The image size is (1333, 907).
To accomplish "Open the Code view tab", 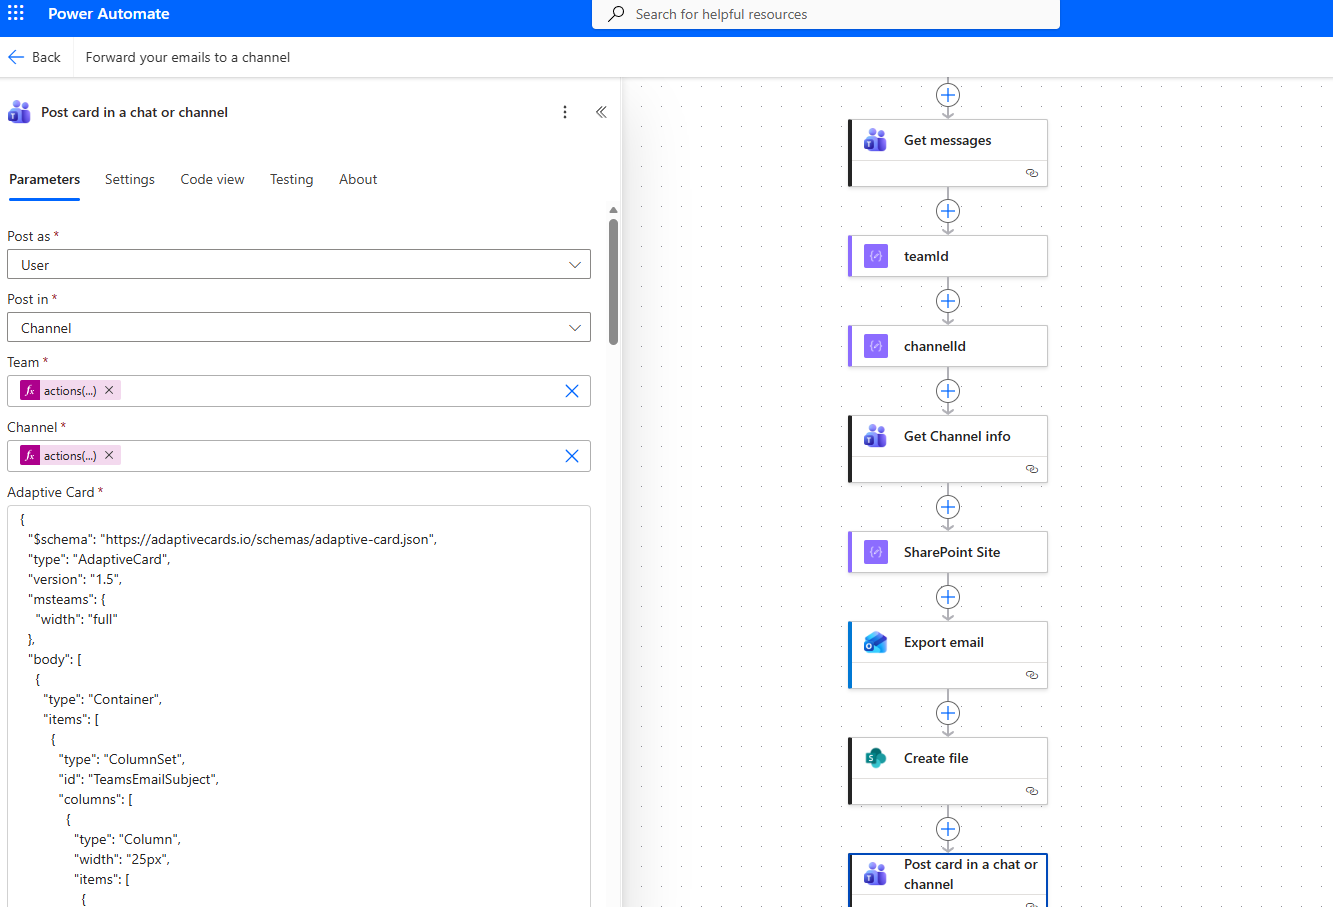I will pos(212,180).
